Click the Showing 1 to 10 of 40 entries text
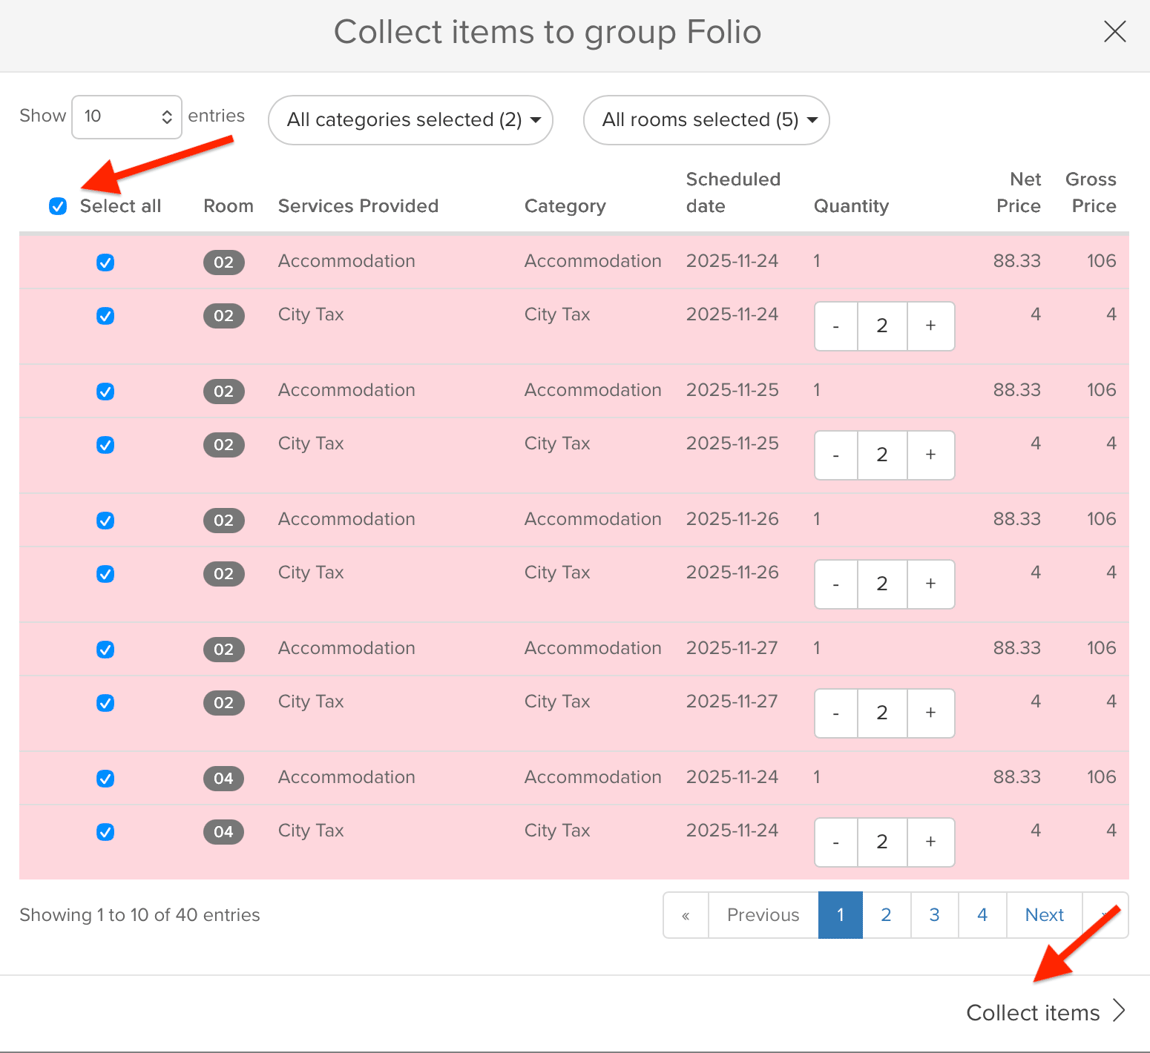This screenshot has height=1053, width=1150. coord(139,915)
